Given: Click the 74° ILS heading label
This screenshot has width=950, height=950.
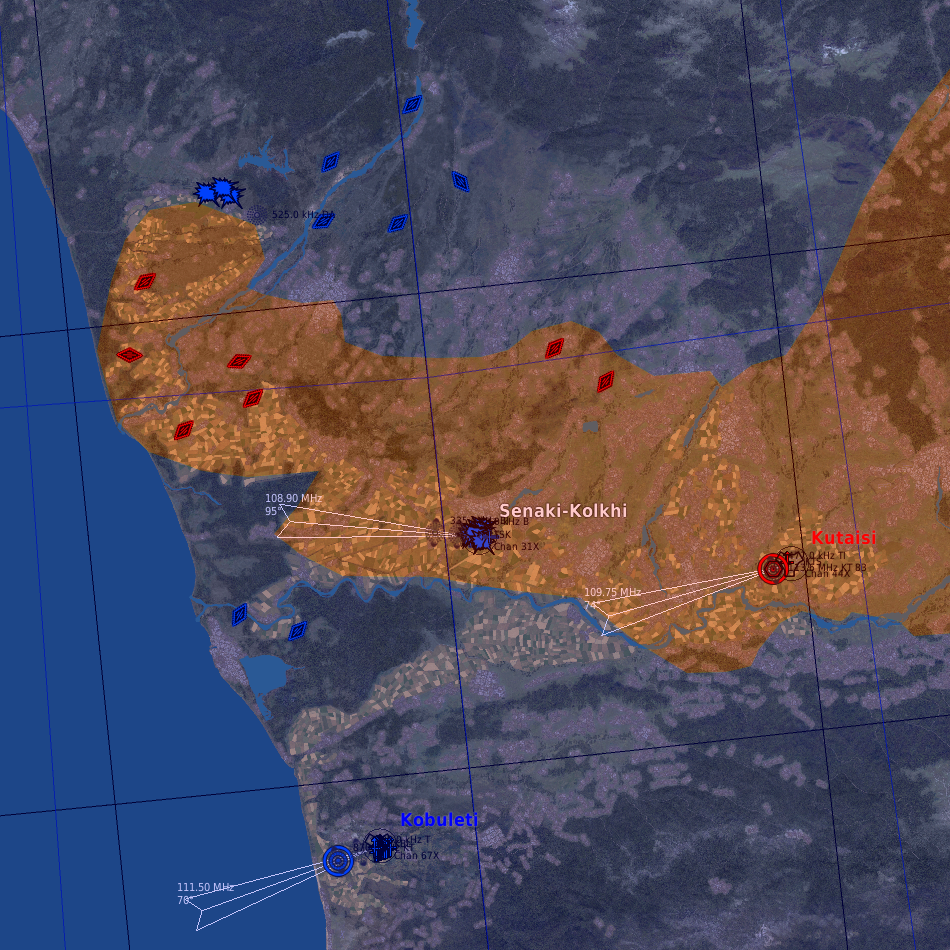Looking at the screenshot, I should point(591,605).
